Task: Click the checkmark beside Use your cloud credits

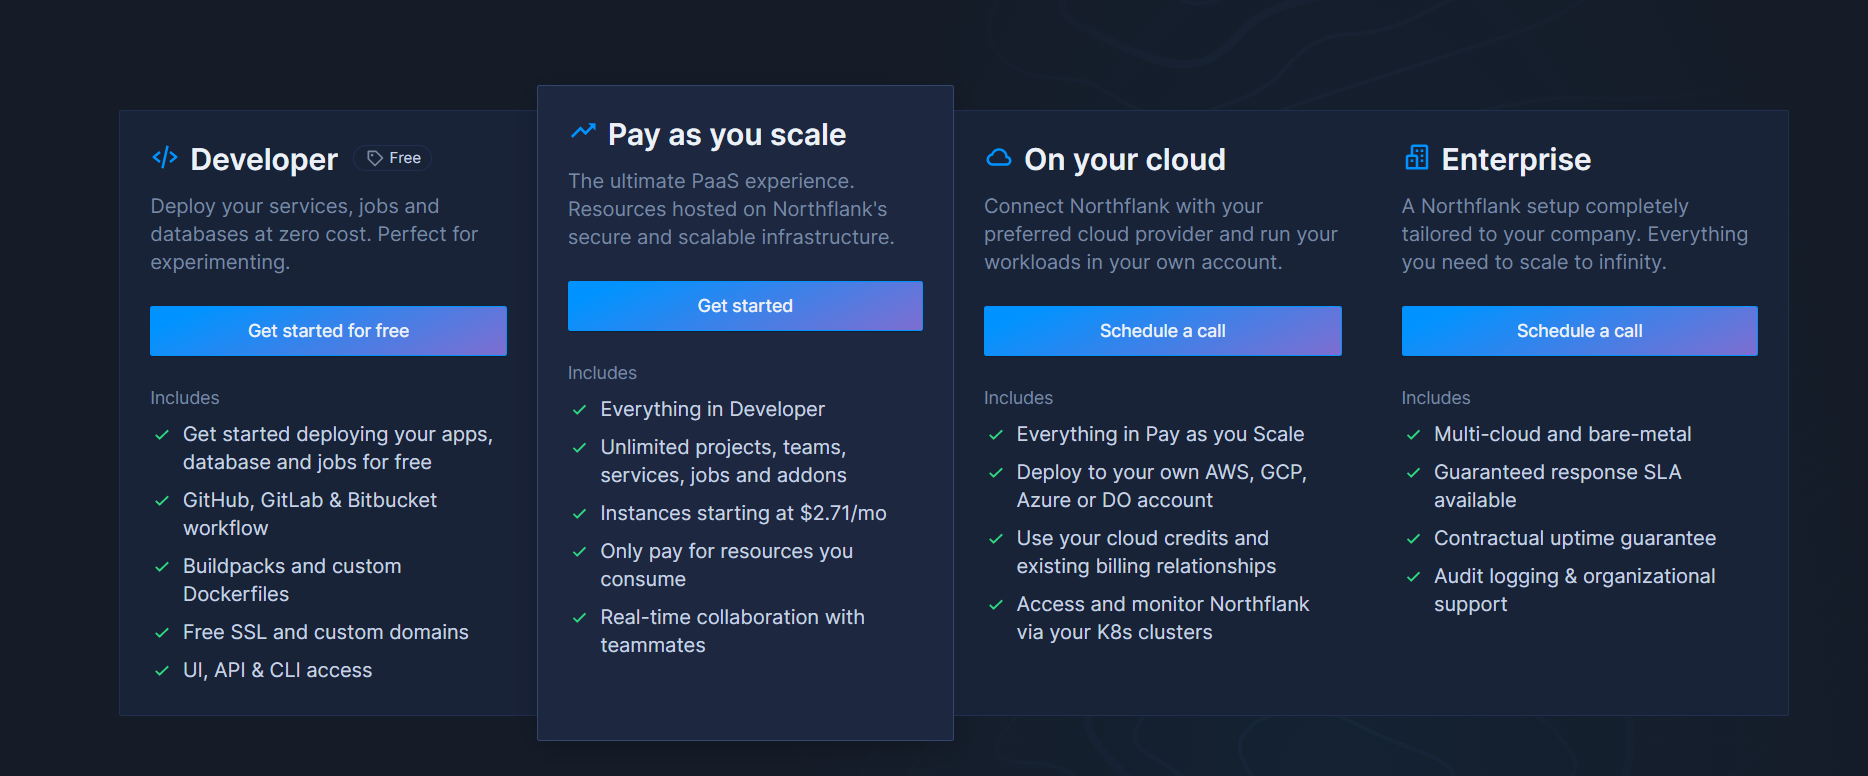Action: 996,539
